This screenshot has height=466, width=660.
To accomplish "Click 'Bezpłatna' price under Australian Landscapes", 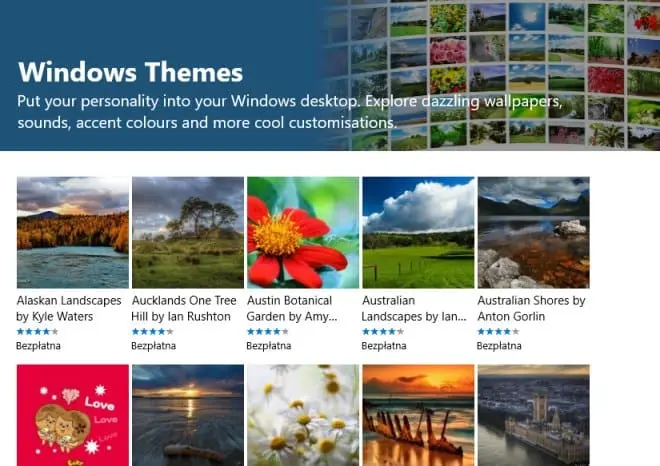I will [x=384, y=346].
